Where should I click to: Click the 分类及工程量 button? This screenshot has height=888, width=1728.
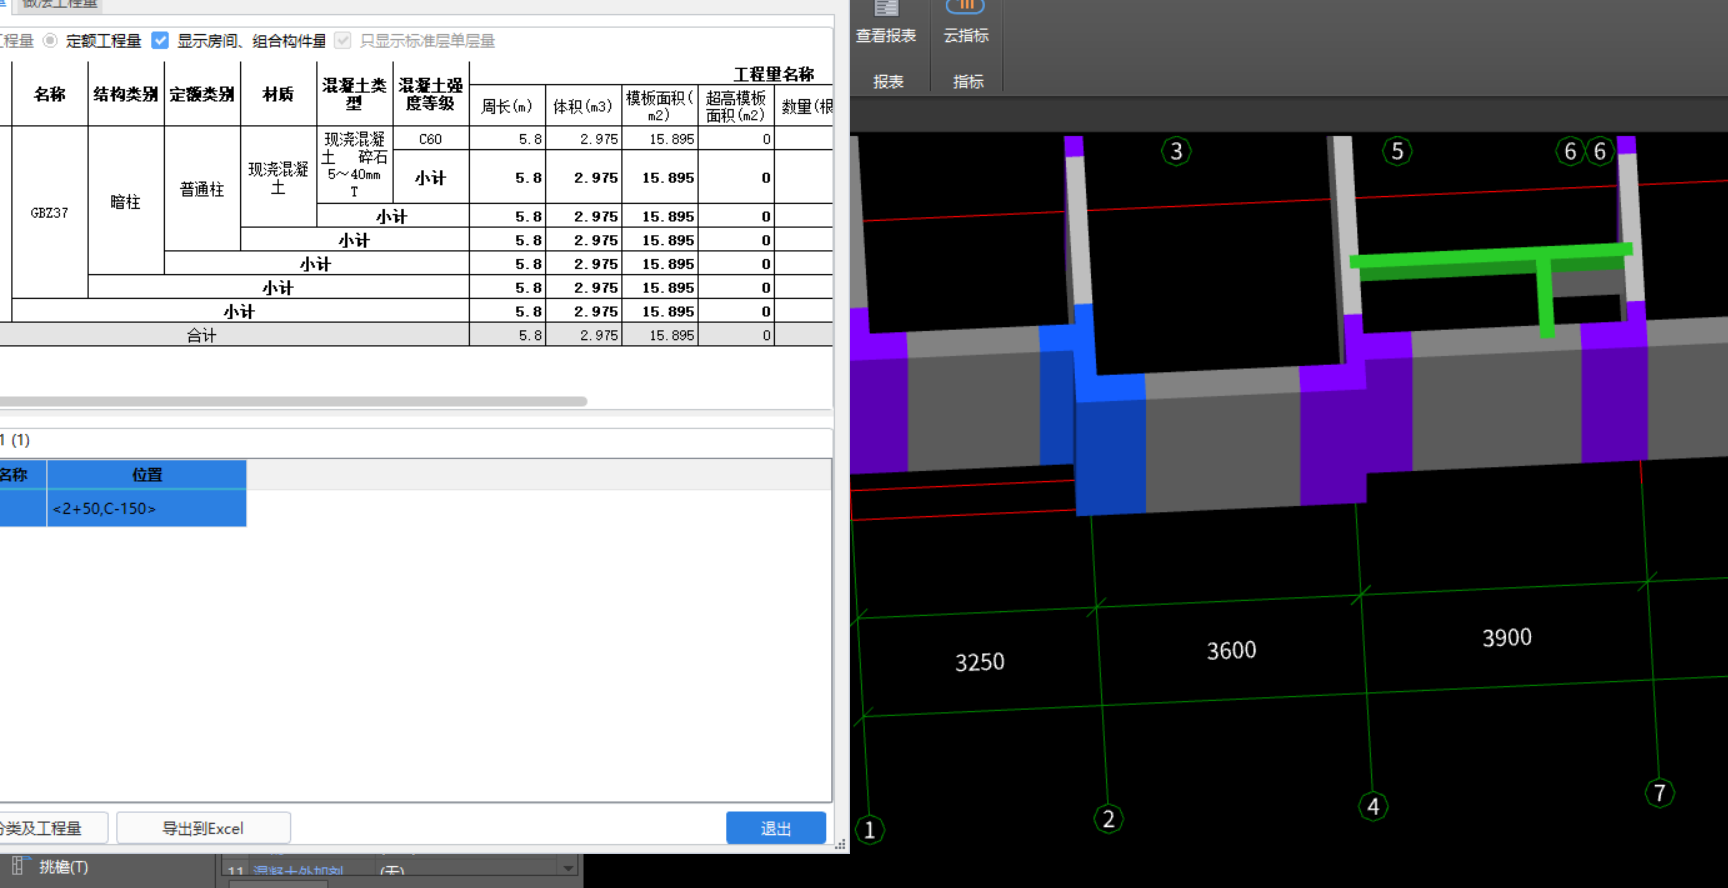(x=50, y=828)
